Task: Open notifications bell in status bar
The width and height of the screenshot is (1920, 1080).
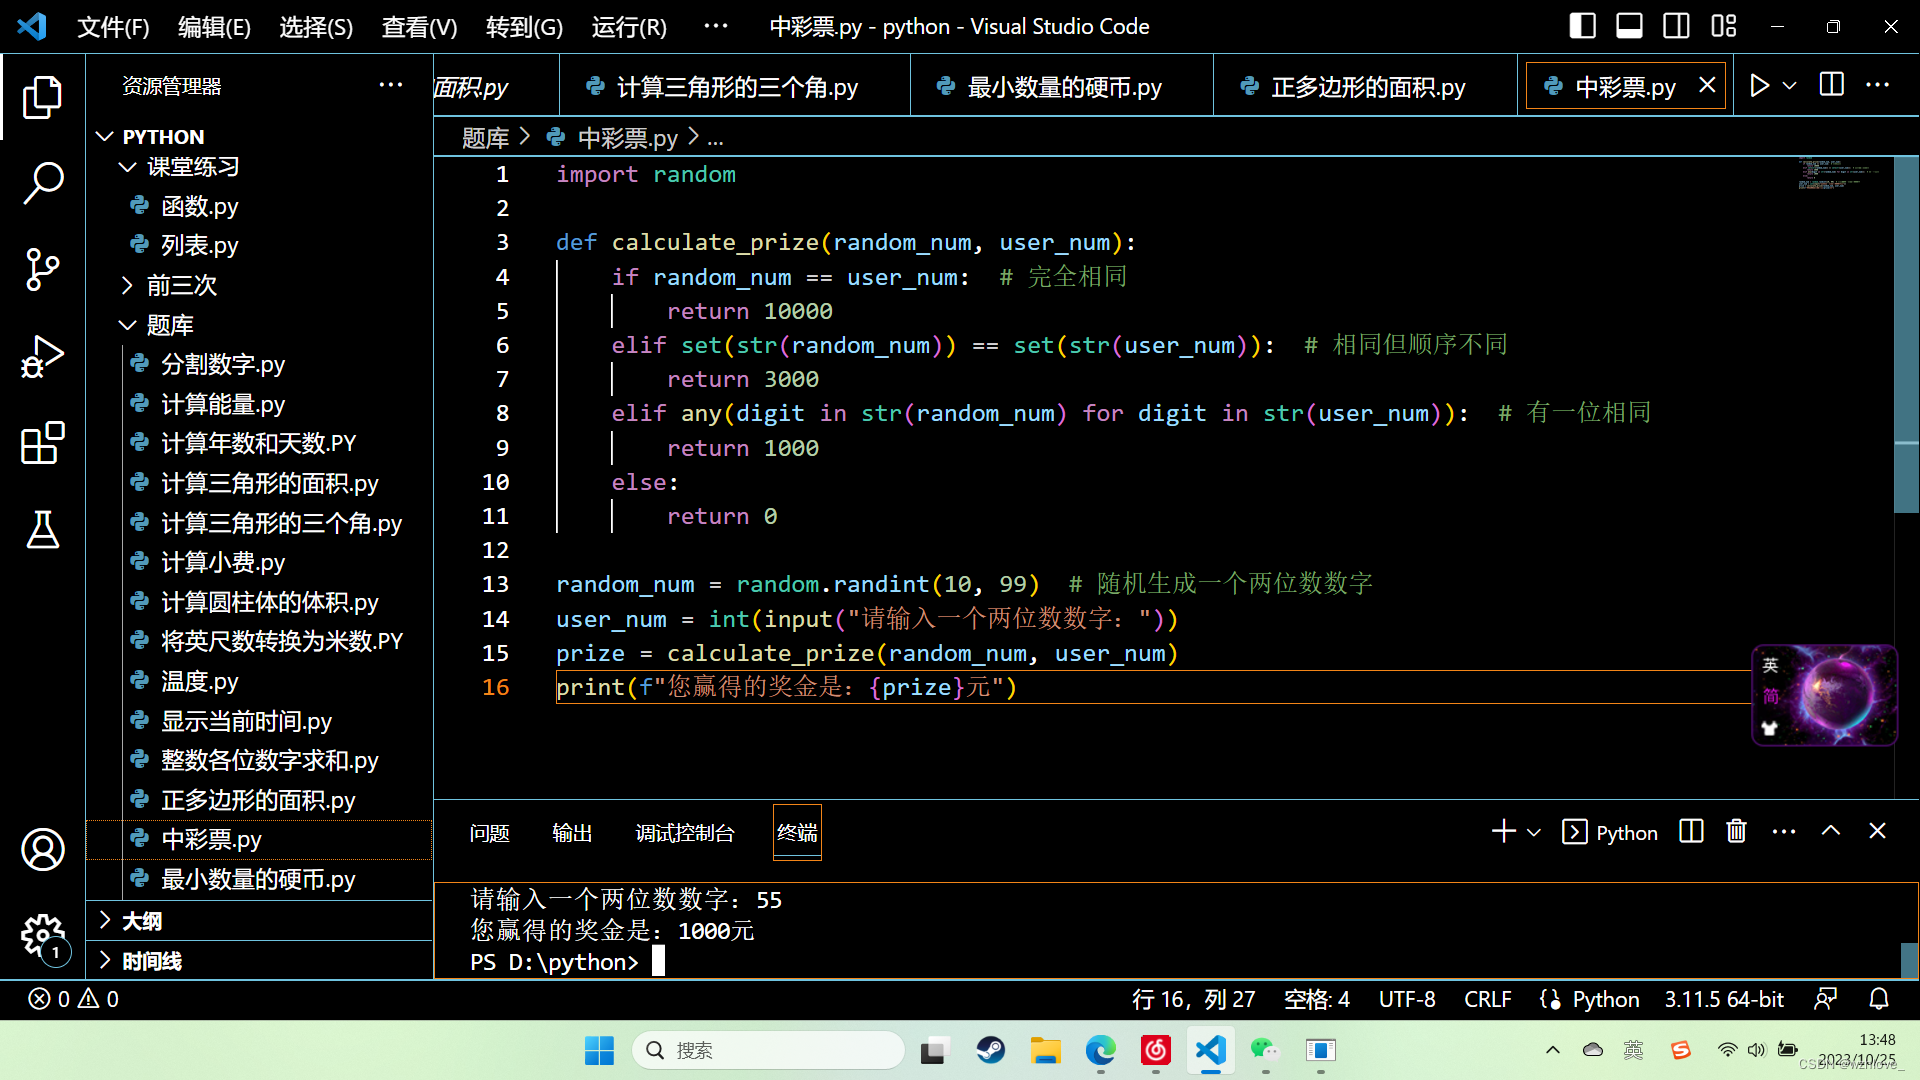Action: coord(1879,999)
